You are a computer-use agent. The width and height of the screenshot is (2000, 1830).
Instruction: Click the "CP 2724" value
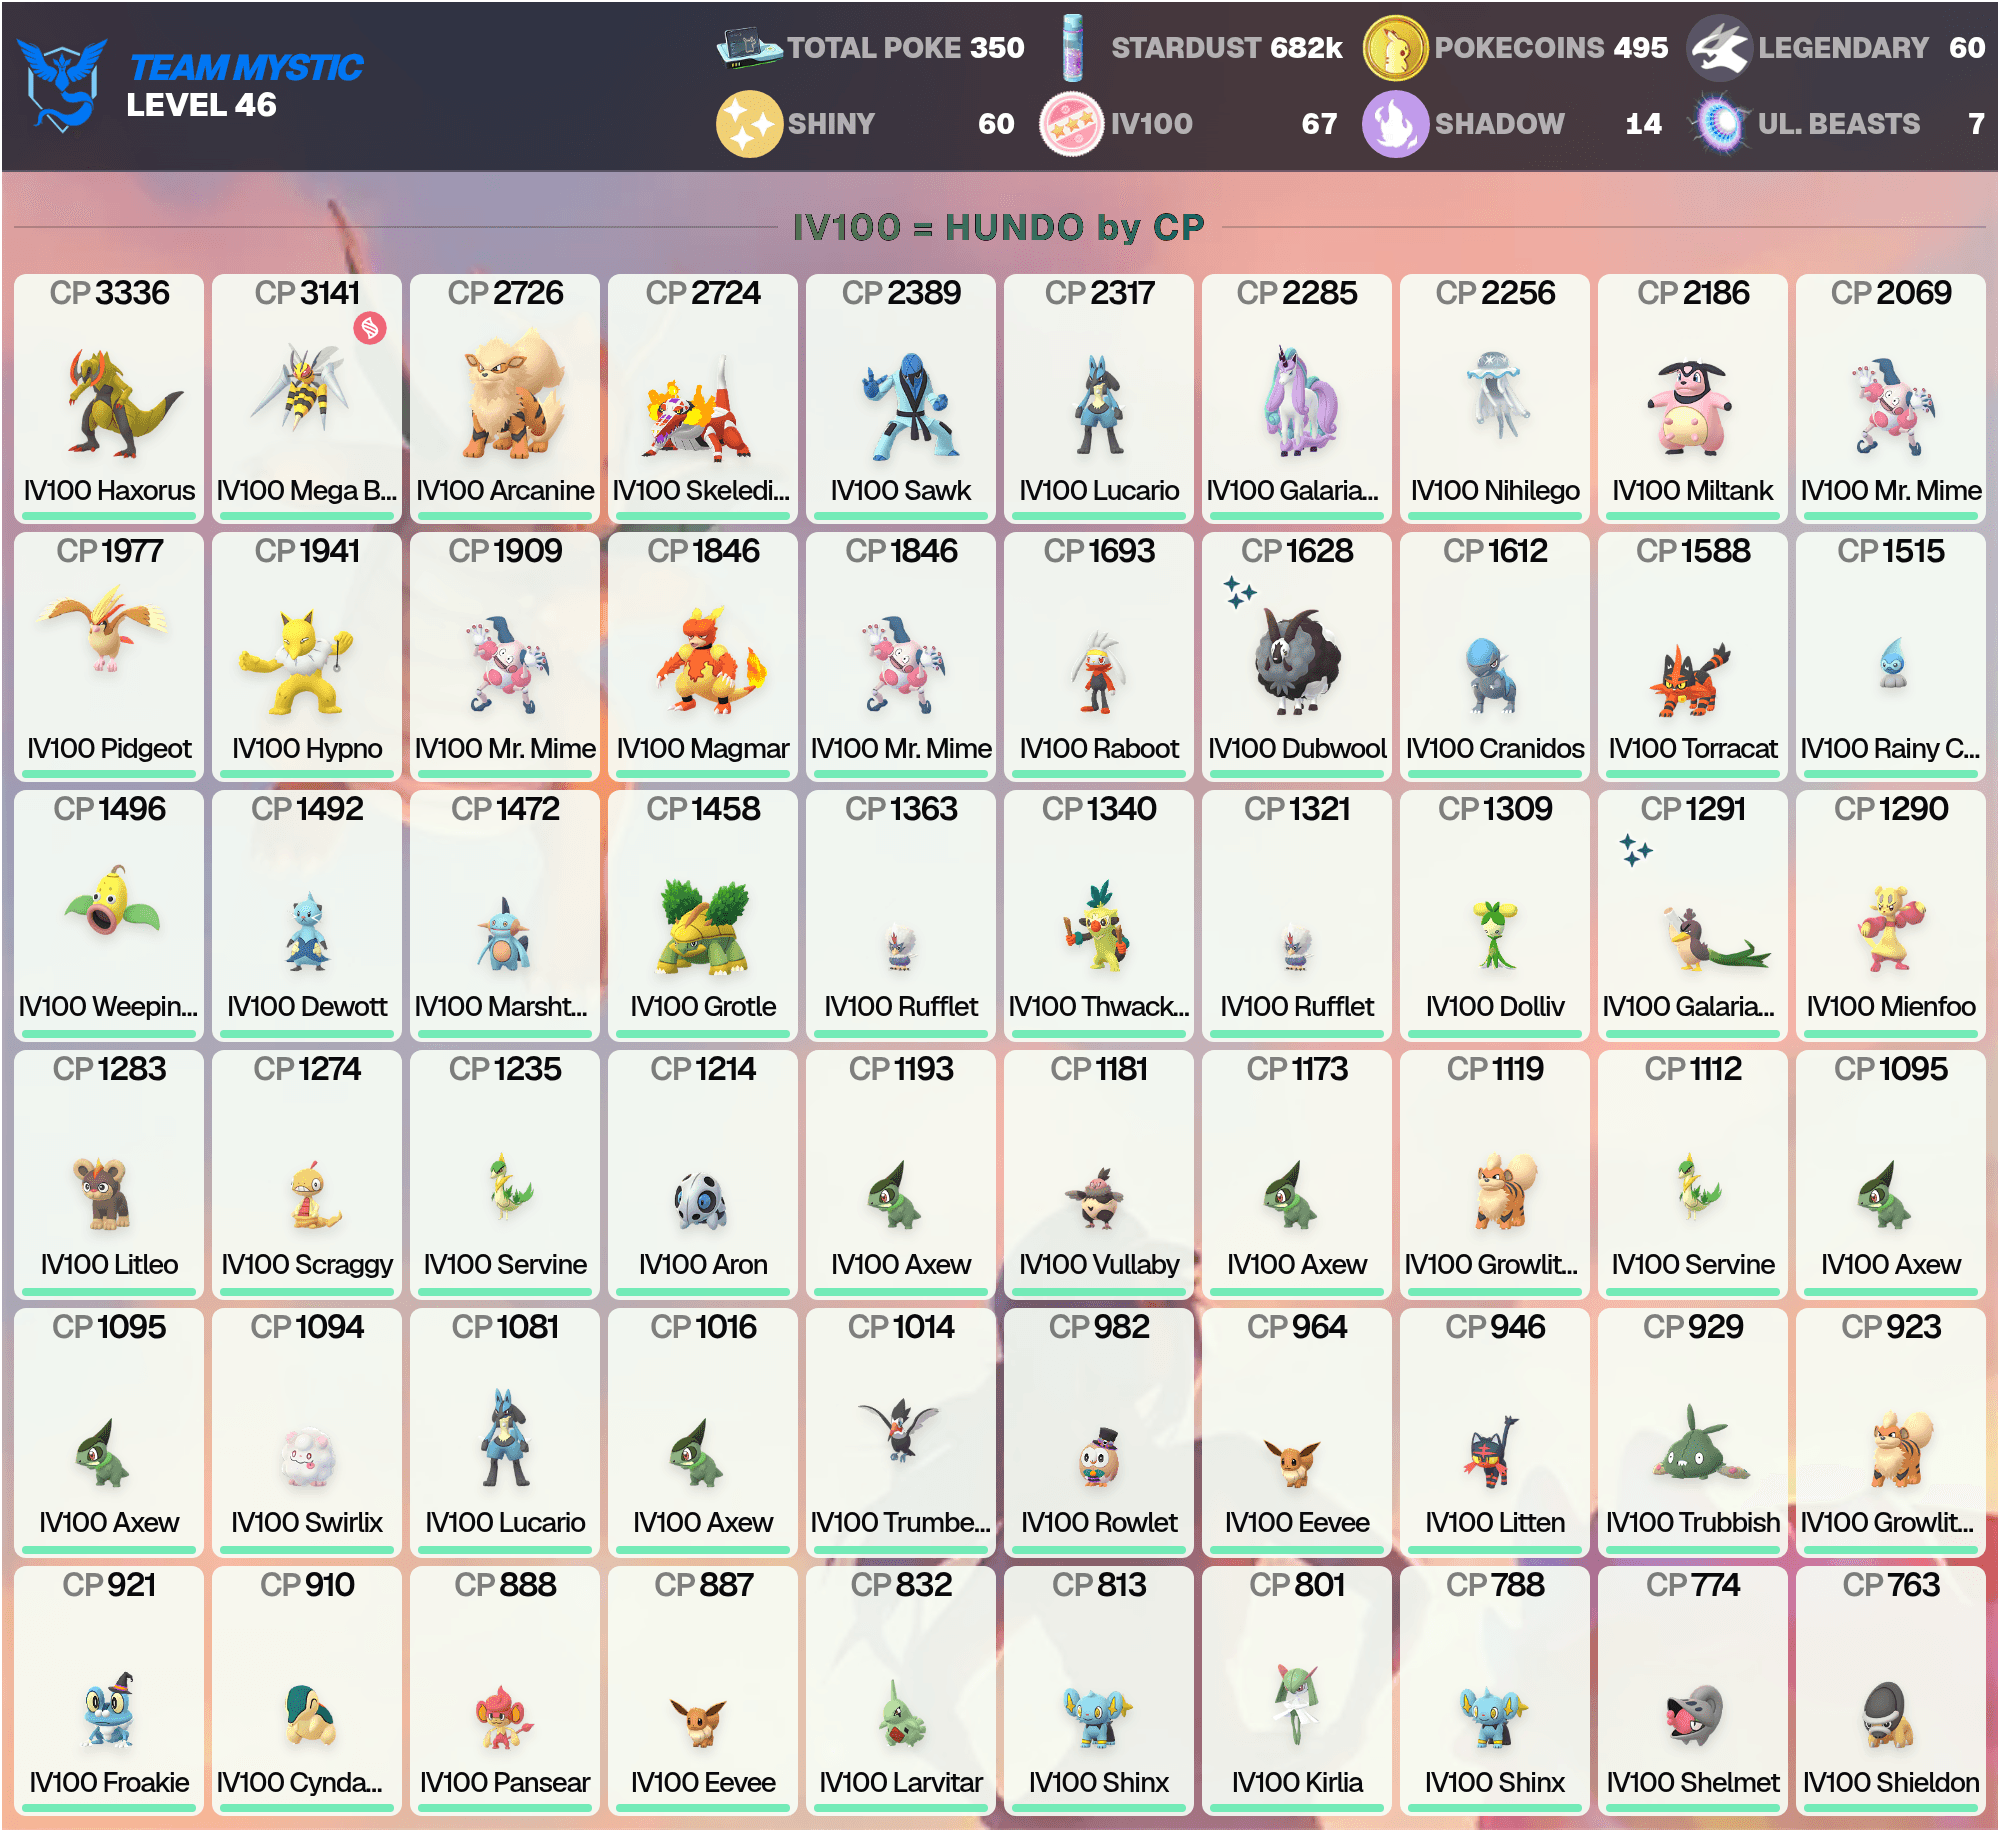703,293
